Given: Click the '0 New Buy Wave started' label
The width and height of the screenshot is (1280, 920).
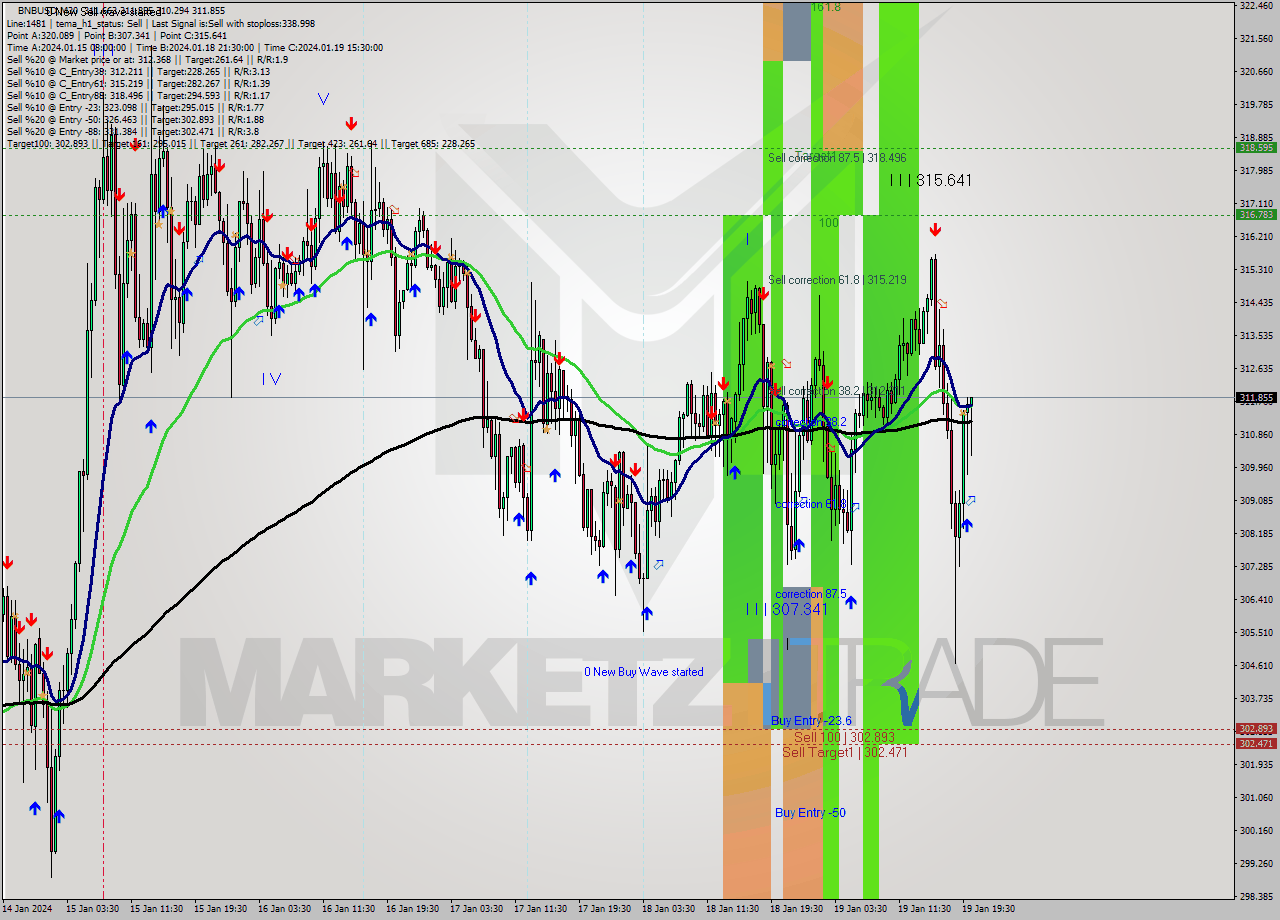Looking at the screenshot, I should point(644,672).
